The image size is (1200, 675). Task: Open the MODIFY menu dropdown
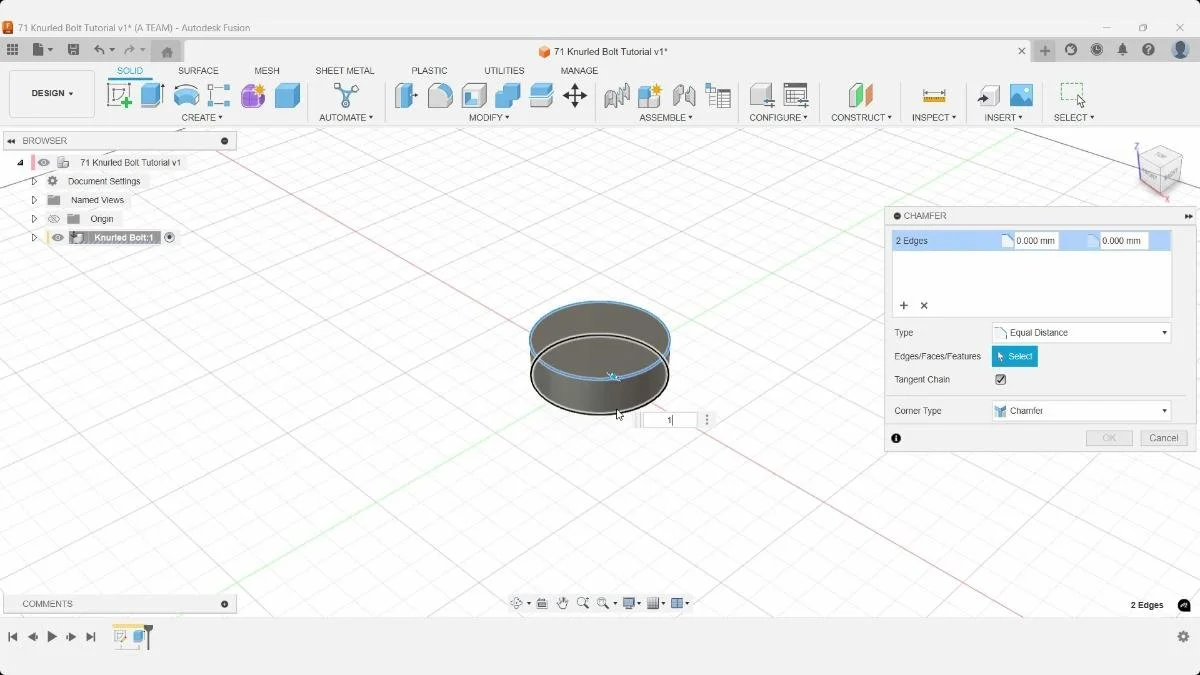489,118
